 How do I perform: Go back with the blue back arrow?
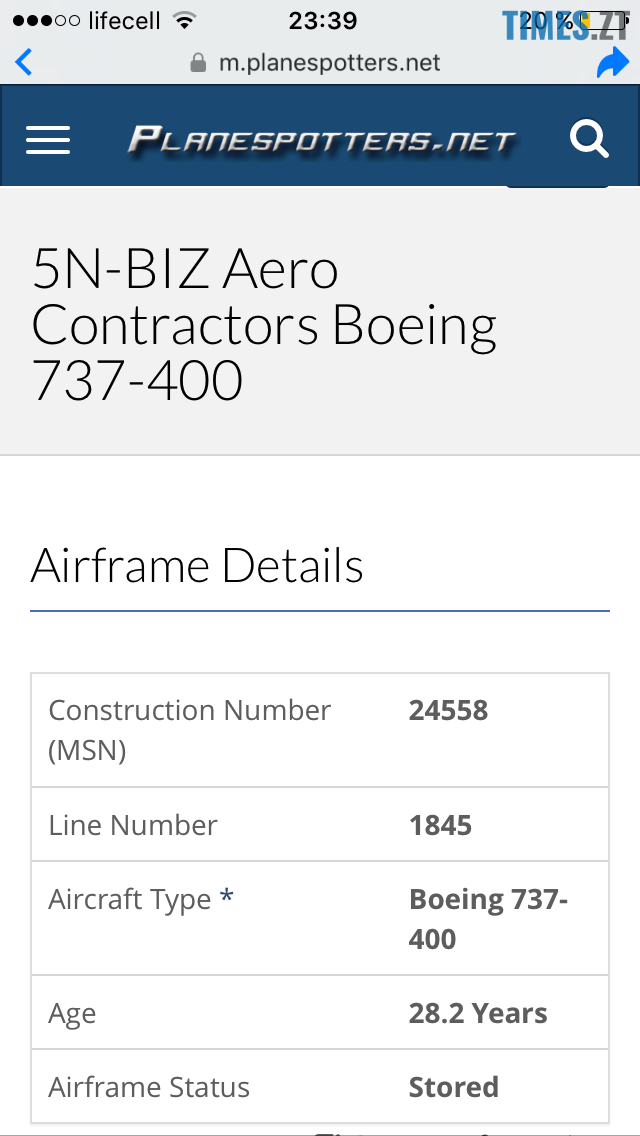24,63
